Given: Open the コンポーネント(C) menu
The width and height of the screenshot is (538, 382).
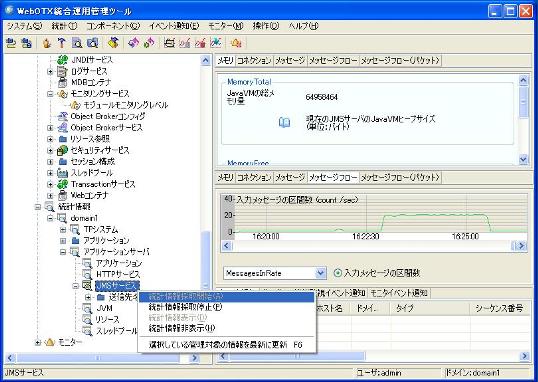Looking at the screenshot, I should point(113,26).
